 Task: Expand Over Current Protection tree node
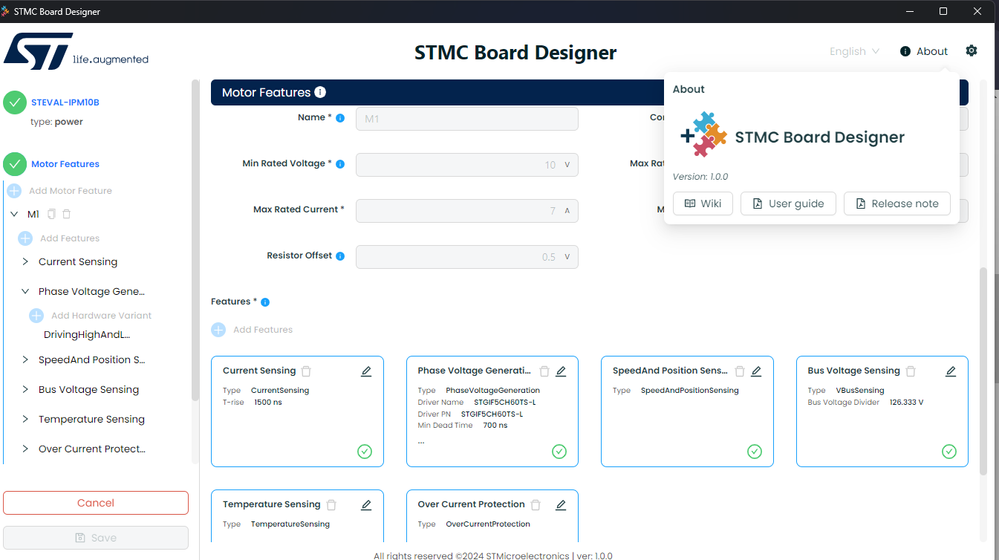pyautogui.click(x=25, y=449)
